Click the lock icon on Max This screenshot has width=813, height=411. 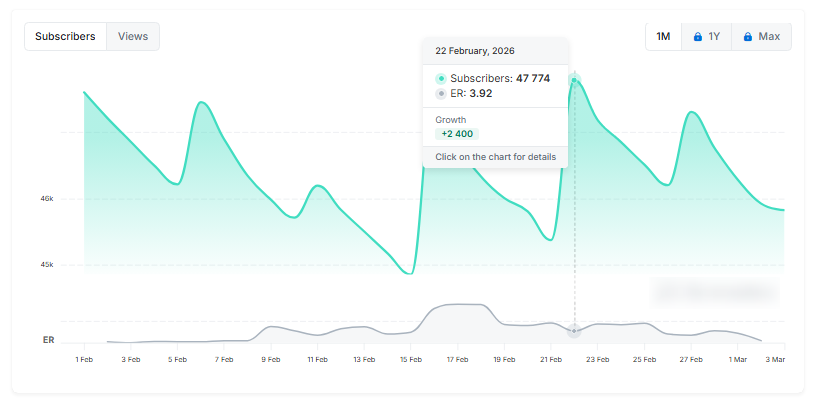747,37
